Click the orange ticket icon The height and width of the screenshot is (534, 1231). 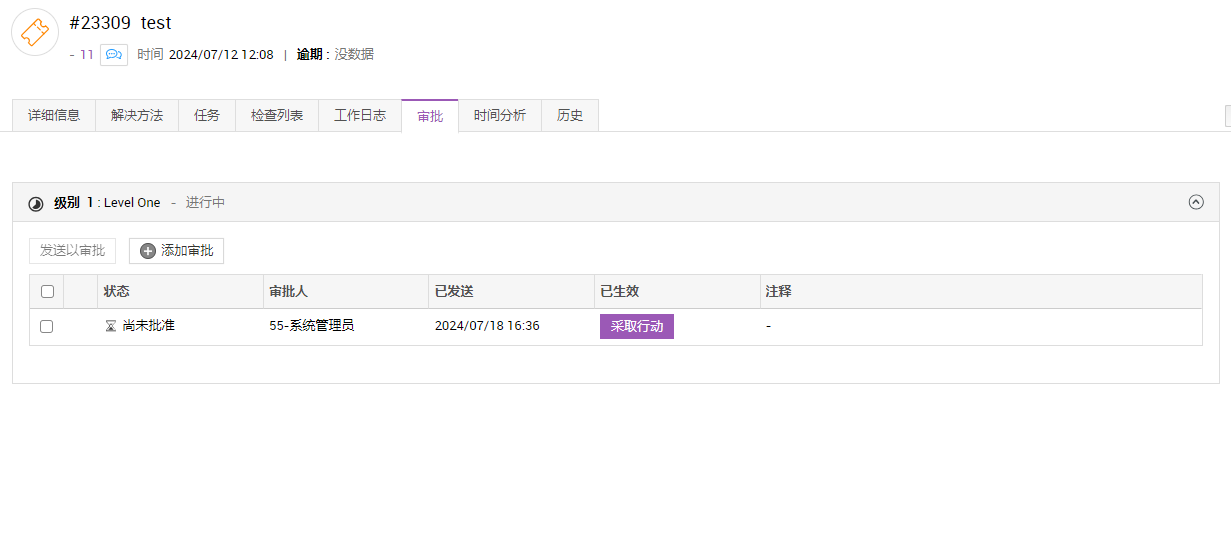pos(35,32)
